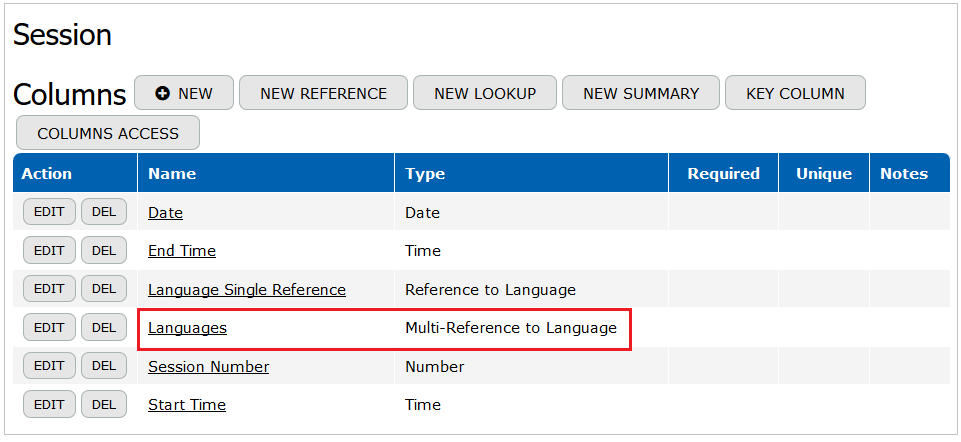Click the NEW SUMMARY button
Image resolution: width=961 pixels, height=442 pixels.
pyautogui.click(x=640, y=93)
